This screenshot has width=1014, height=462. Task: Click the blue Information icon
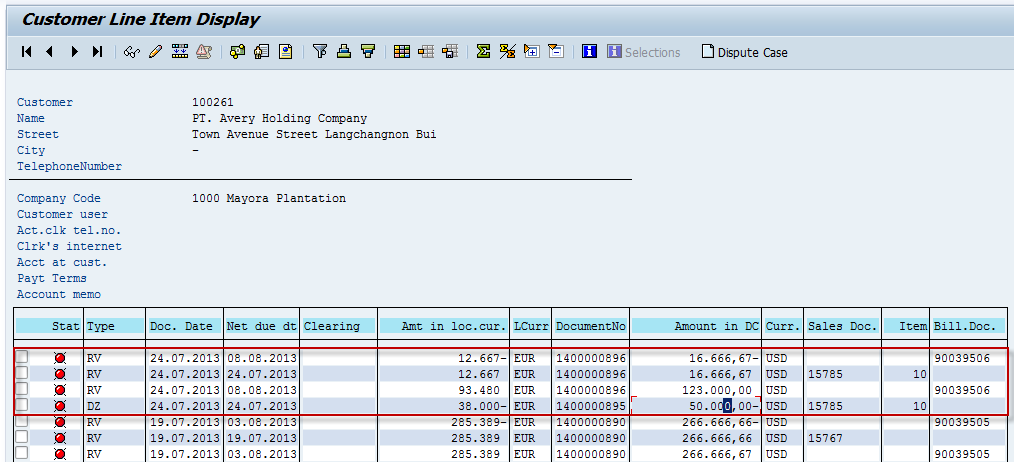click(x=589, y=52)
